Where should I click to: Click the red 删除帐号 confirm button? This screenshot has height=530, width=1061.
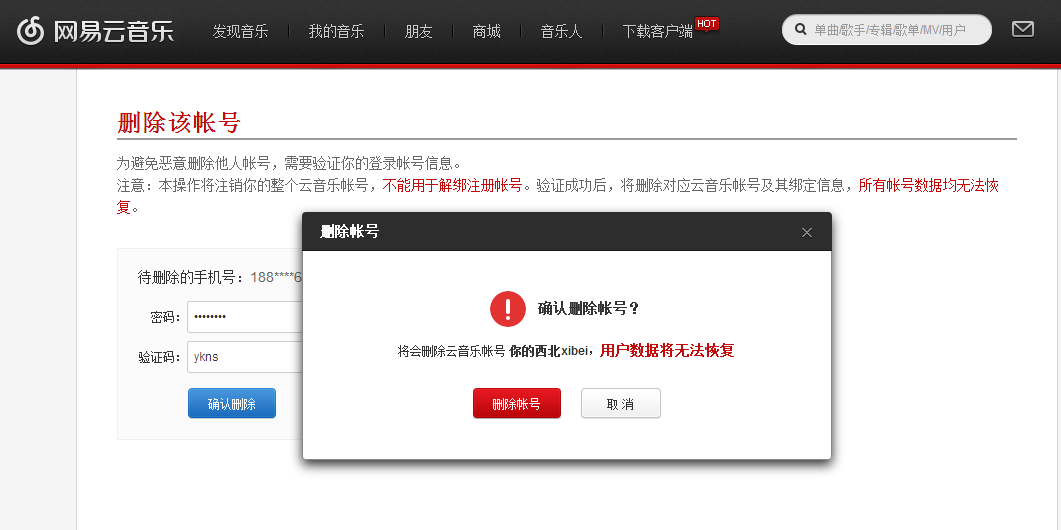pos(517,403)
